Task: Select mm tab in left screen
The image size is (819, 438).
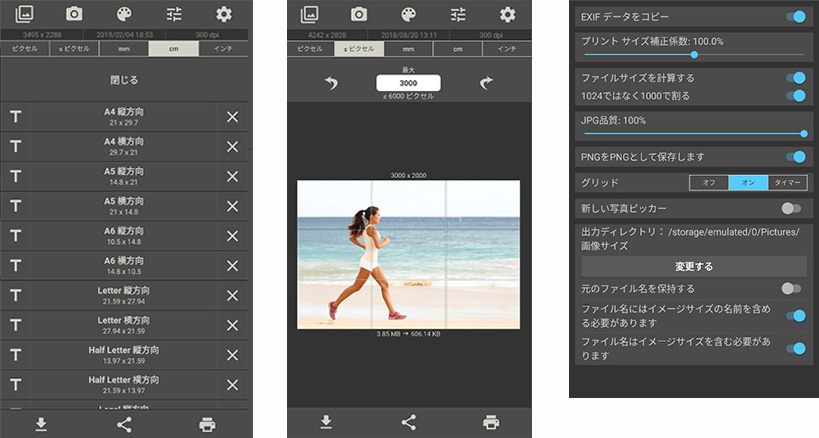Action: 124,49
